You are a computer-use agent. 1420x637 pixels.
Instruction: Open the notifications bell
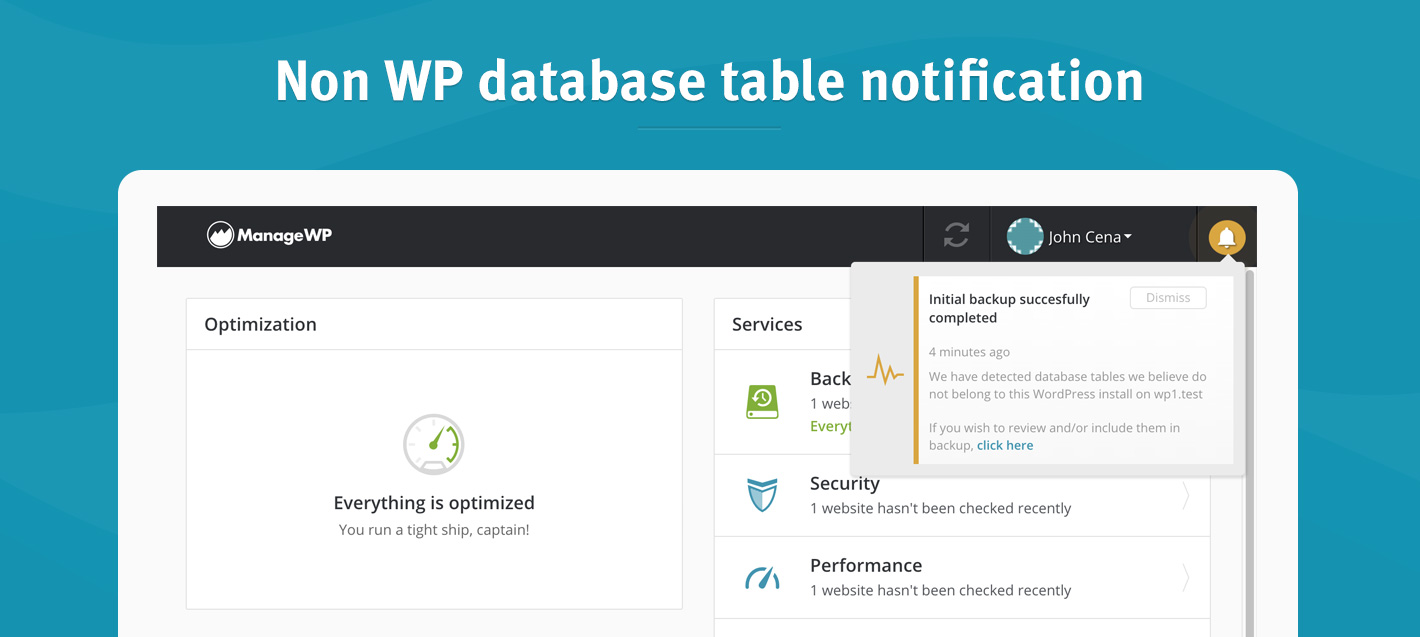[1227, 237]
